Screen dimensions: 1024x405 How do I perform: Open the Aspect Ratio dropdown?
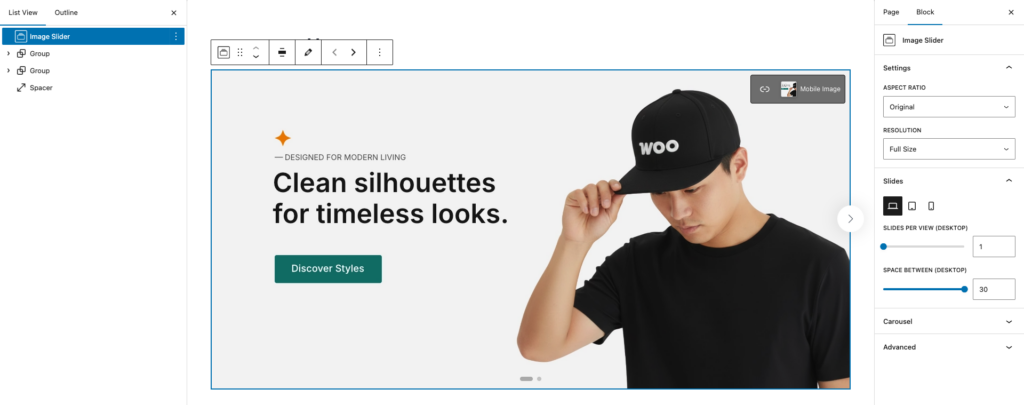click(949, 106)
